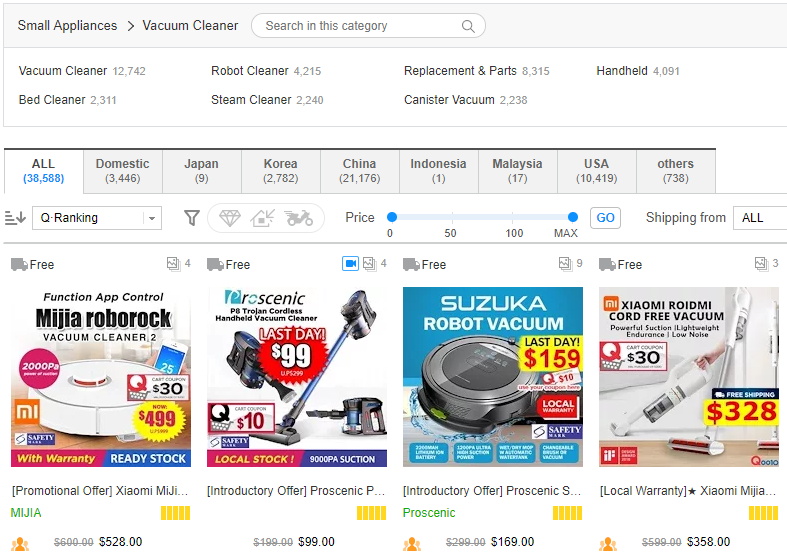Click the sort order icon beside Q-Ranking
This screenshot has height=556, width=787.
[x=15, y=218]
